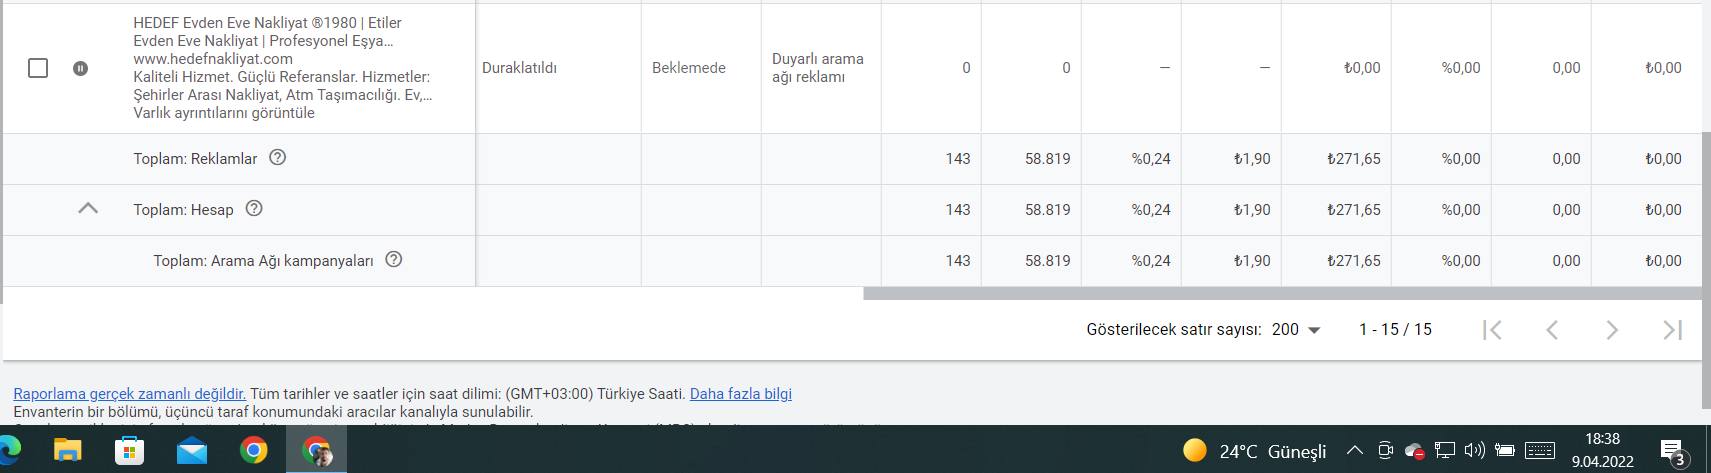Click the paused status icon for HEDEF ad
The width and height of the screenshot is (1711, 473).
80,68
